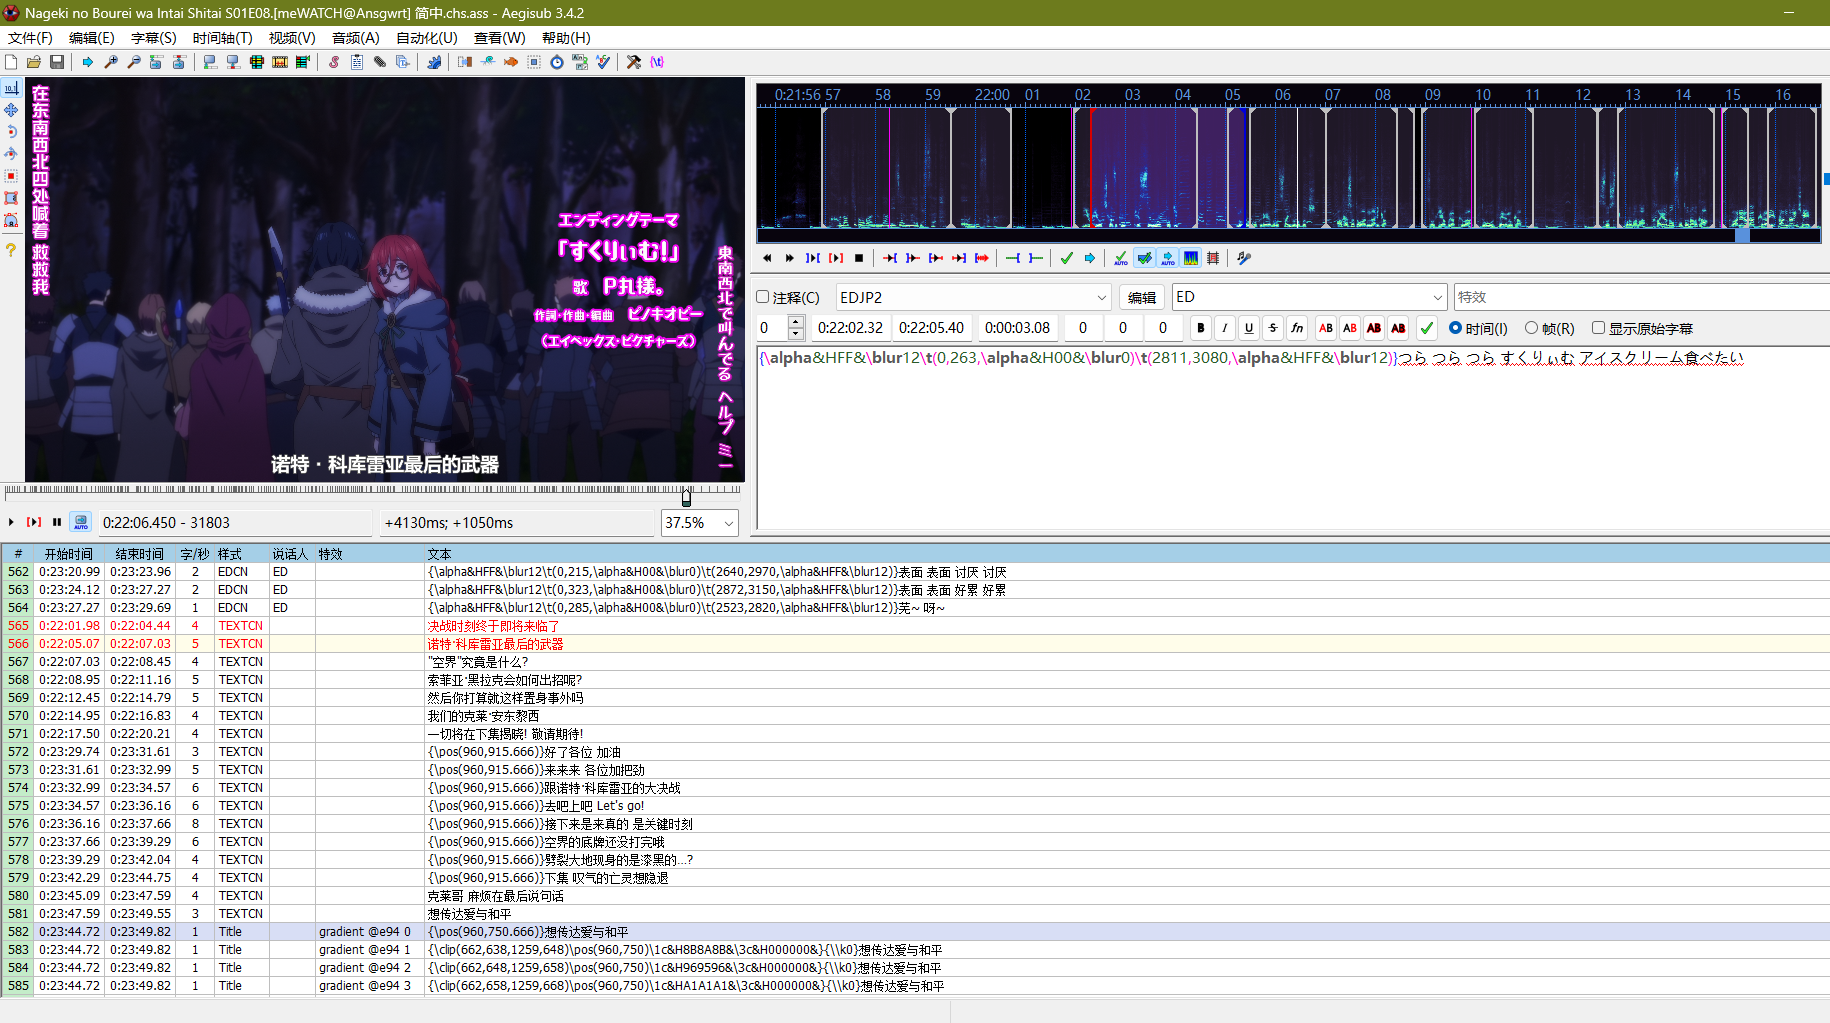Open the Kanji Timer icon
This screenshot has height=1023, width=1830.
point(580,62)
